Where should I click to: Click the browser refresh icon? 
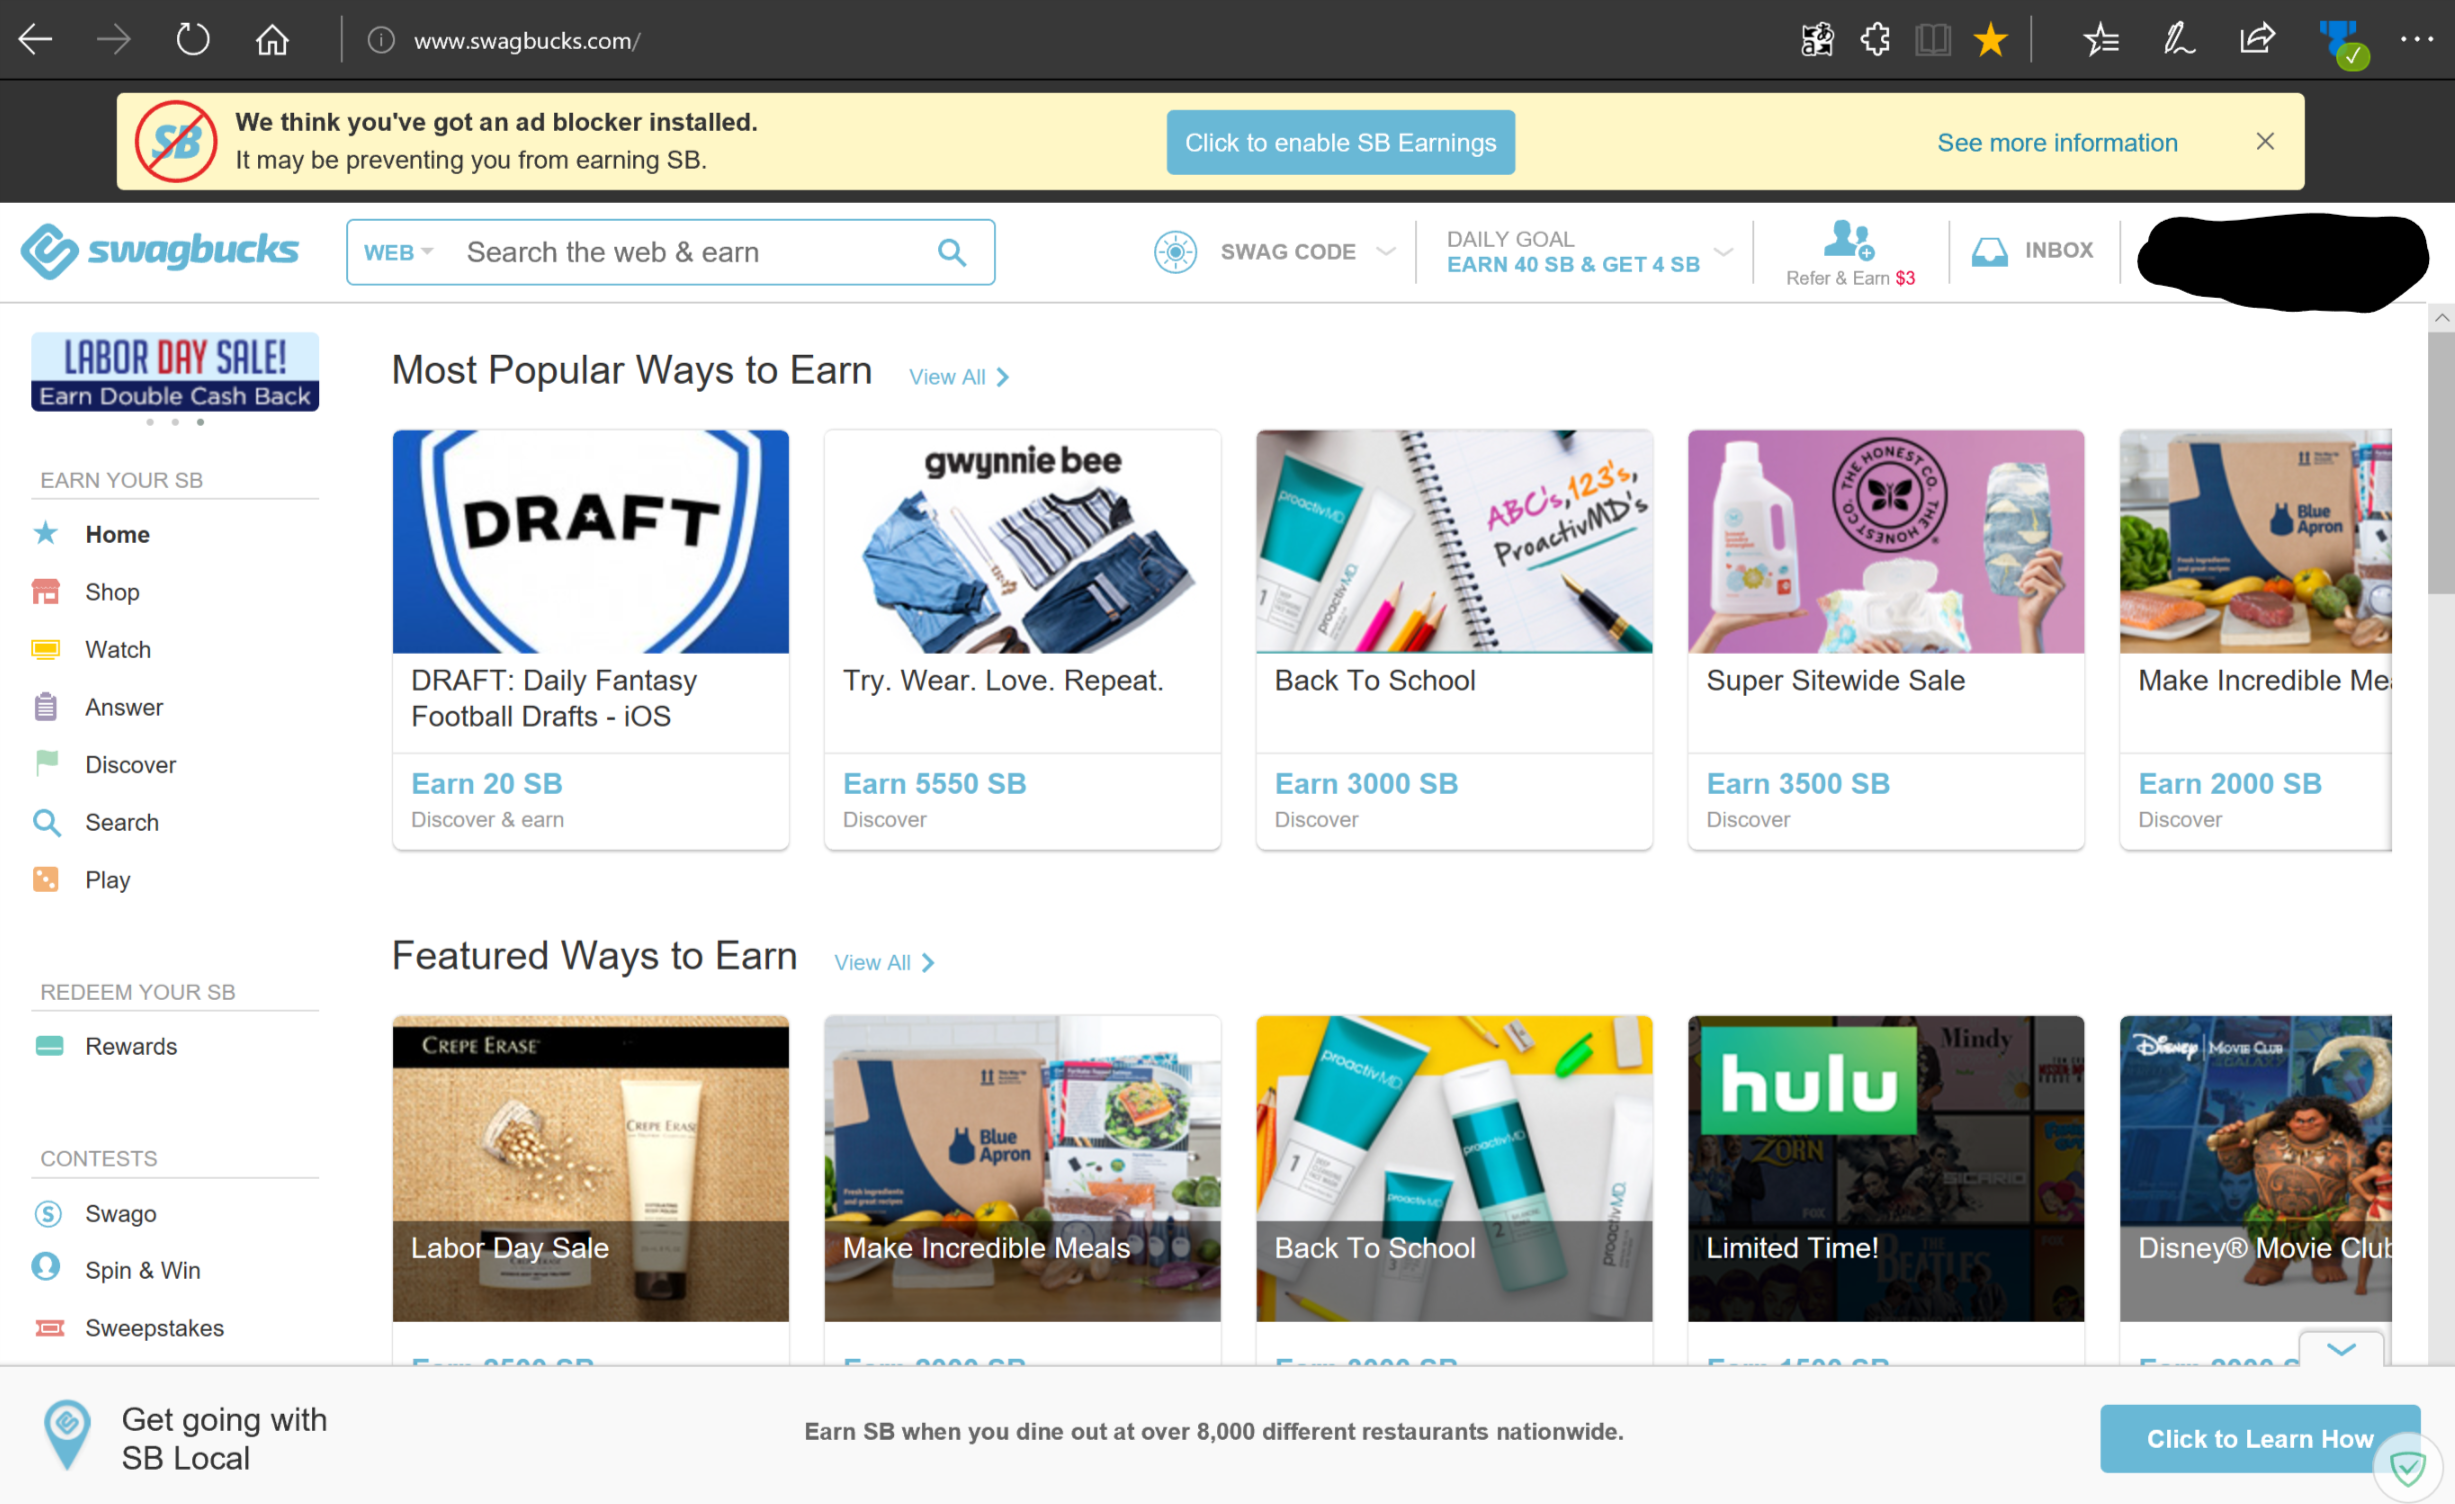(192, 41)
